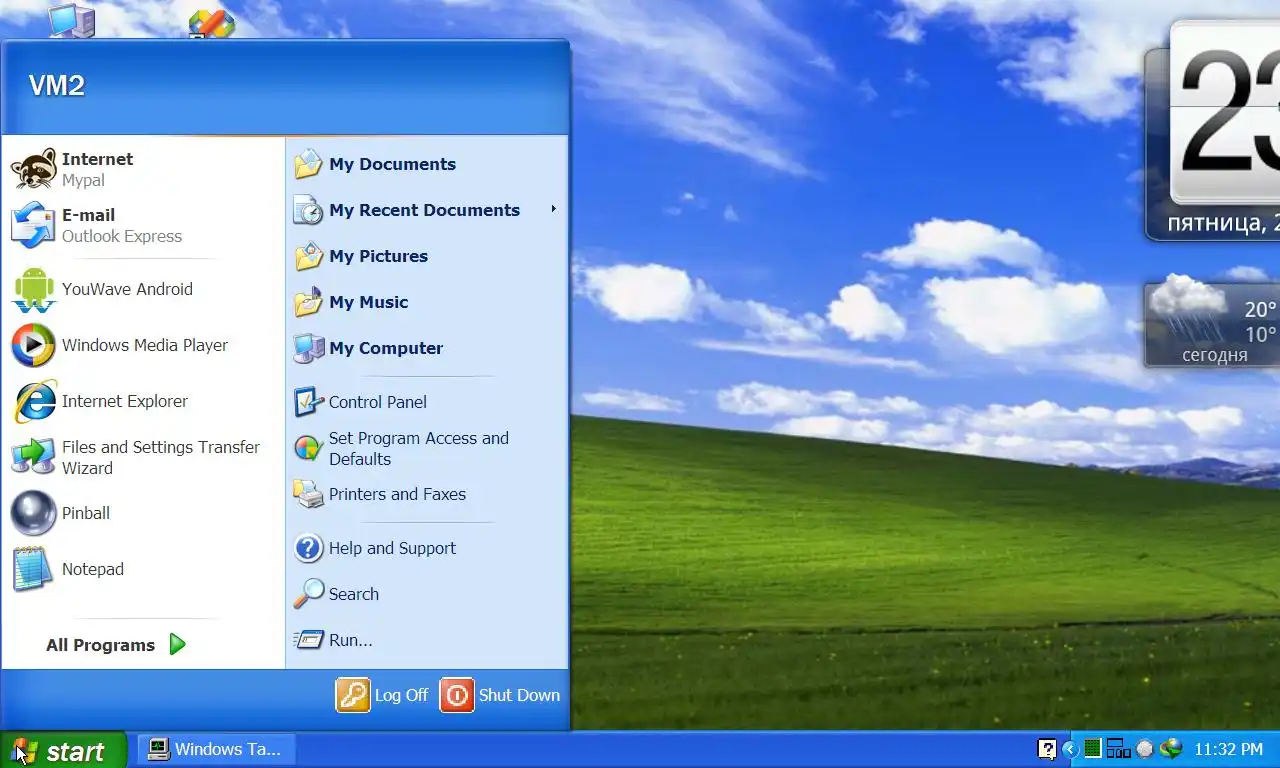Click weather widget cloud icon
This screenshot has width=1280, height=768.
coord(1187,307)
